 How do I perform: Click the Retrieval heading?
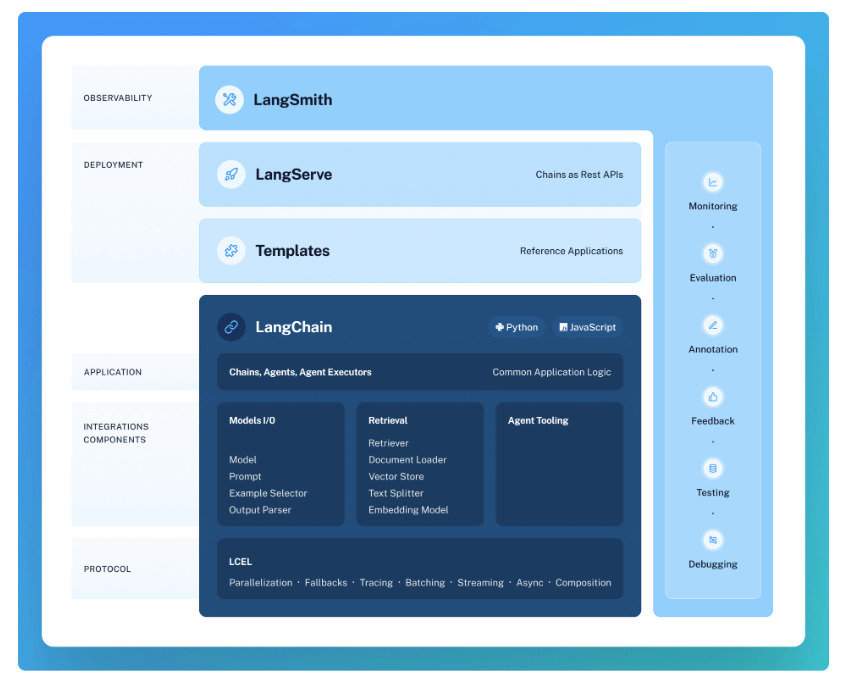[388, 420]
